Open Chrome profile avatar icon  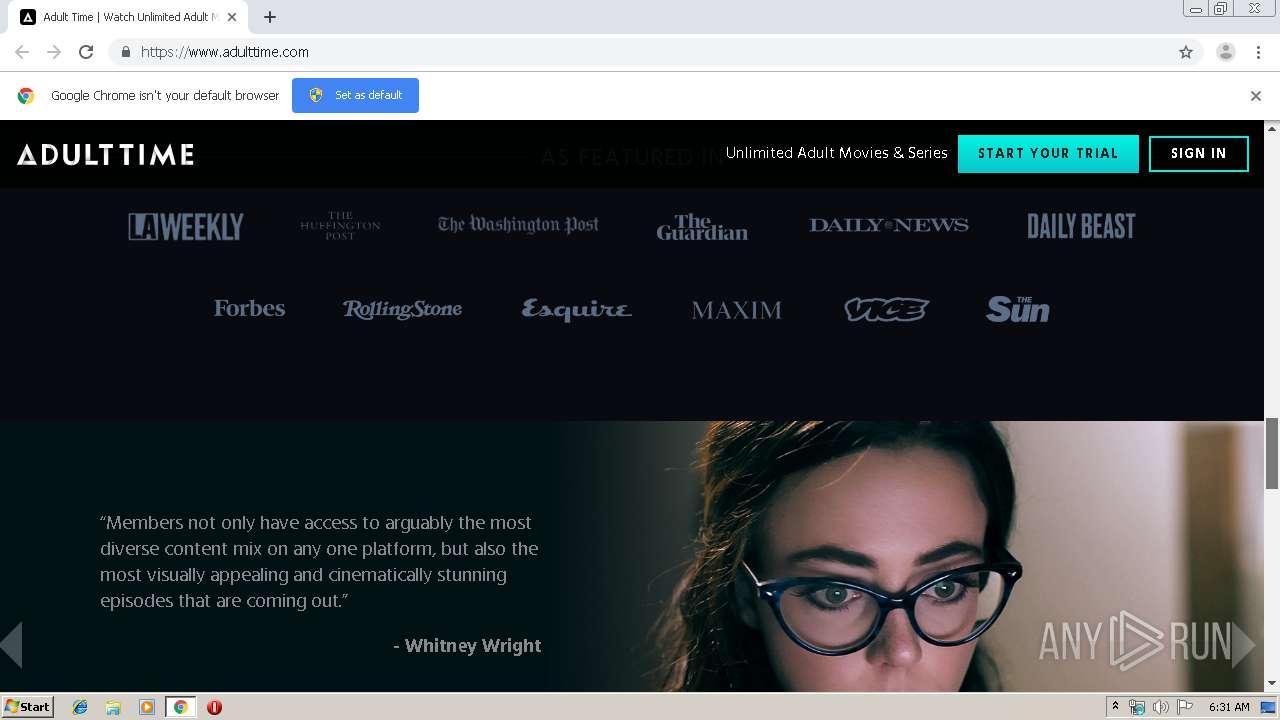click(1226, 52)
